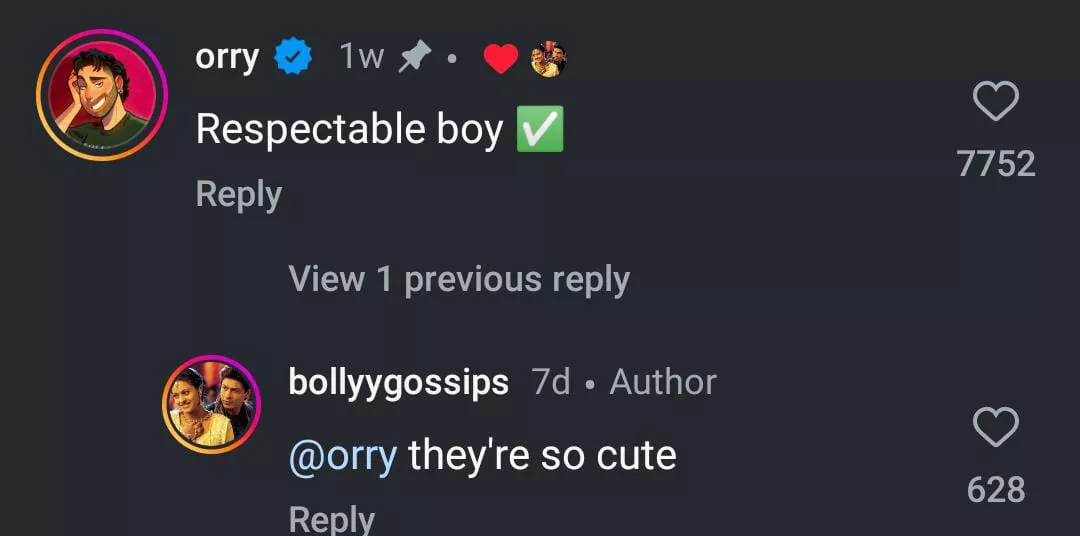This screenshot has width=1080, height=536.
Task: Expand View 1 previous reply
Action: tap(459, 279)
